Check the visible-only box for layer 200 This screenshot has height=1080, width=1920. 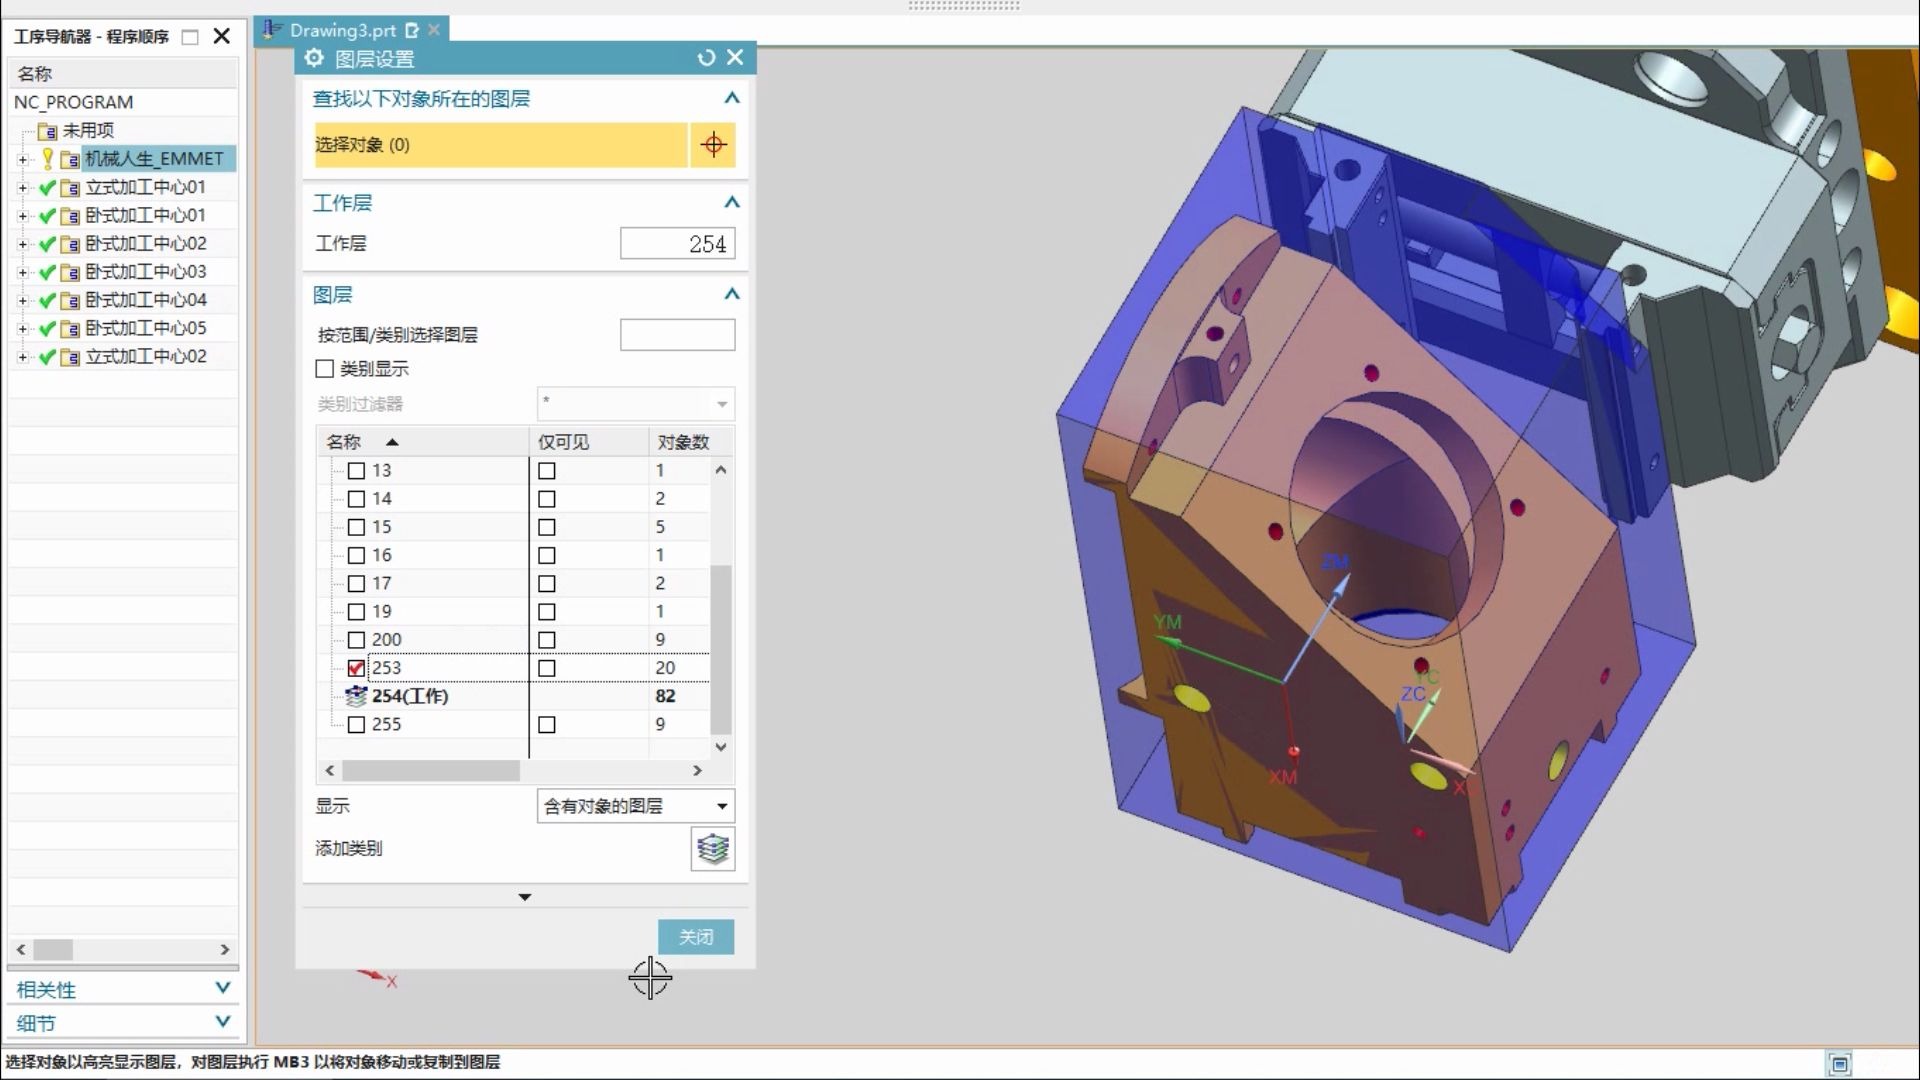pos(547,640)
